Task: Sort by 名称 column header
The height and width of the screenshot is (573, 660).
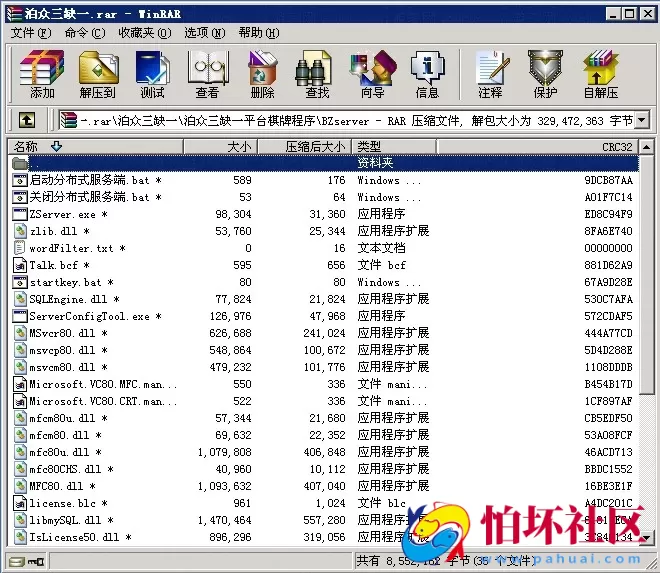Action: pyautogui.click(x=96, y=147)
